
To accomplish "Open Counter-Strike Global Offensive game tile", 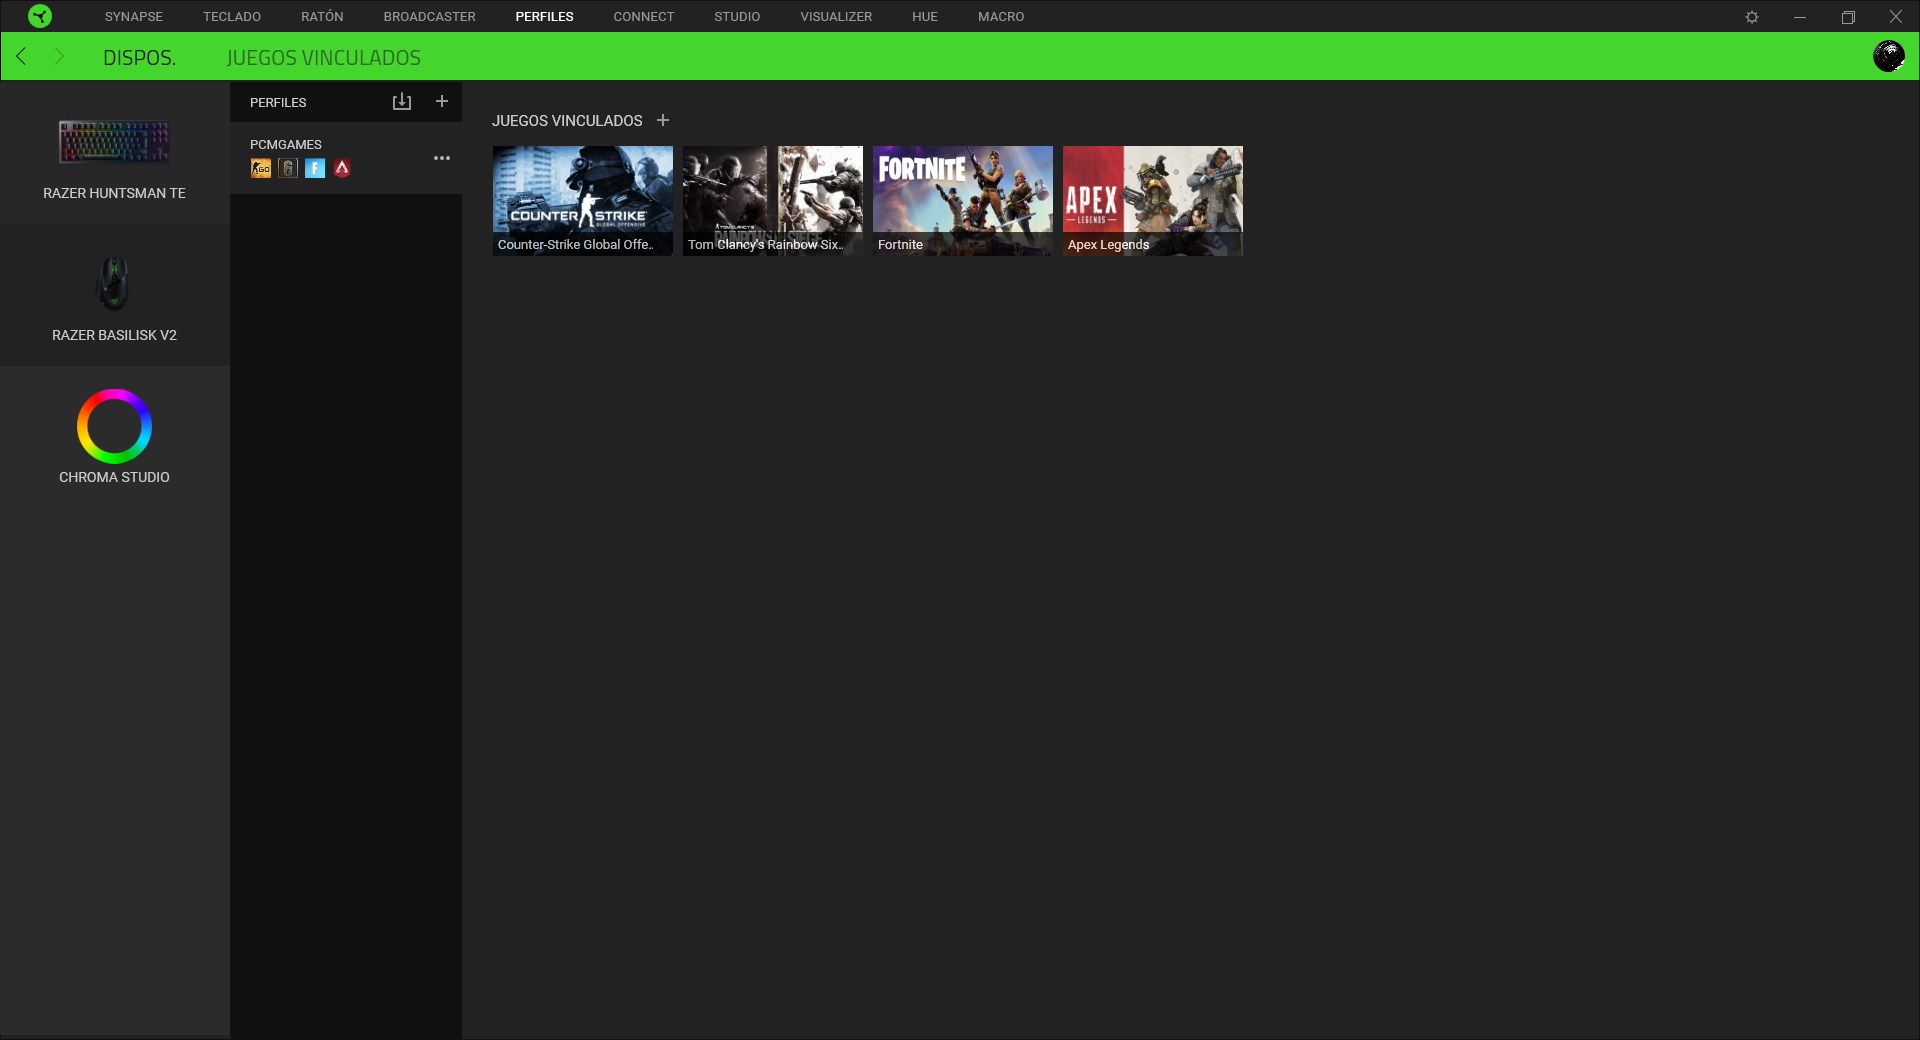I will tap(583, 201).
